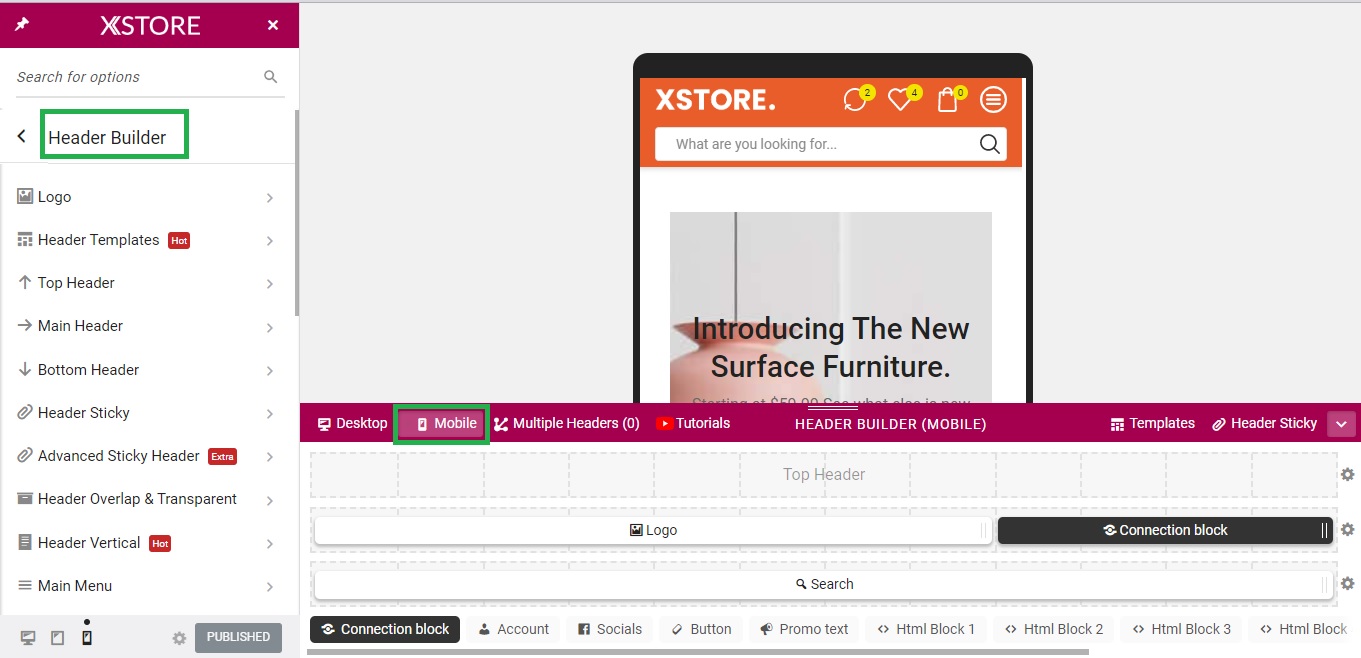1361x658 pixels.
Task: Switch preview to tablet device icon
Action: tap(58, 638)
